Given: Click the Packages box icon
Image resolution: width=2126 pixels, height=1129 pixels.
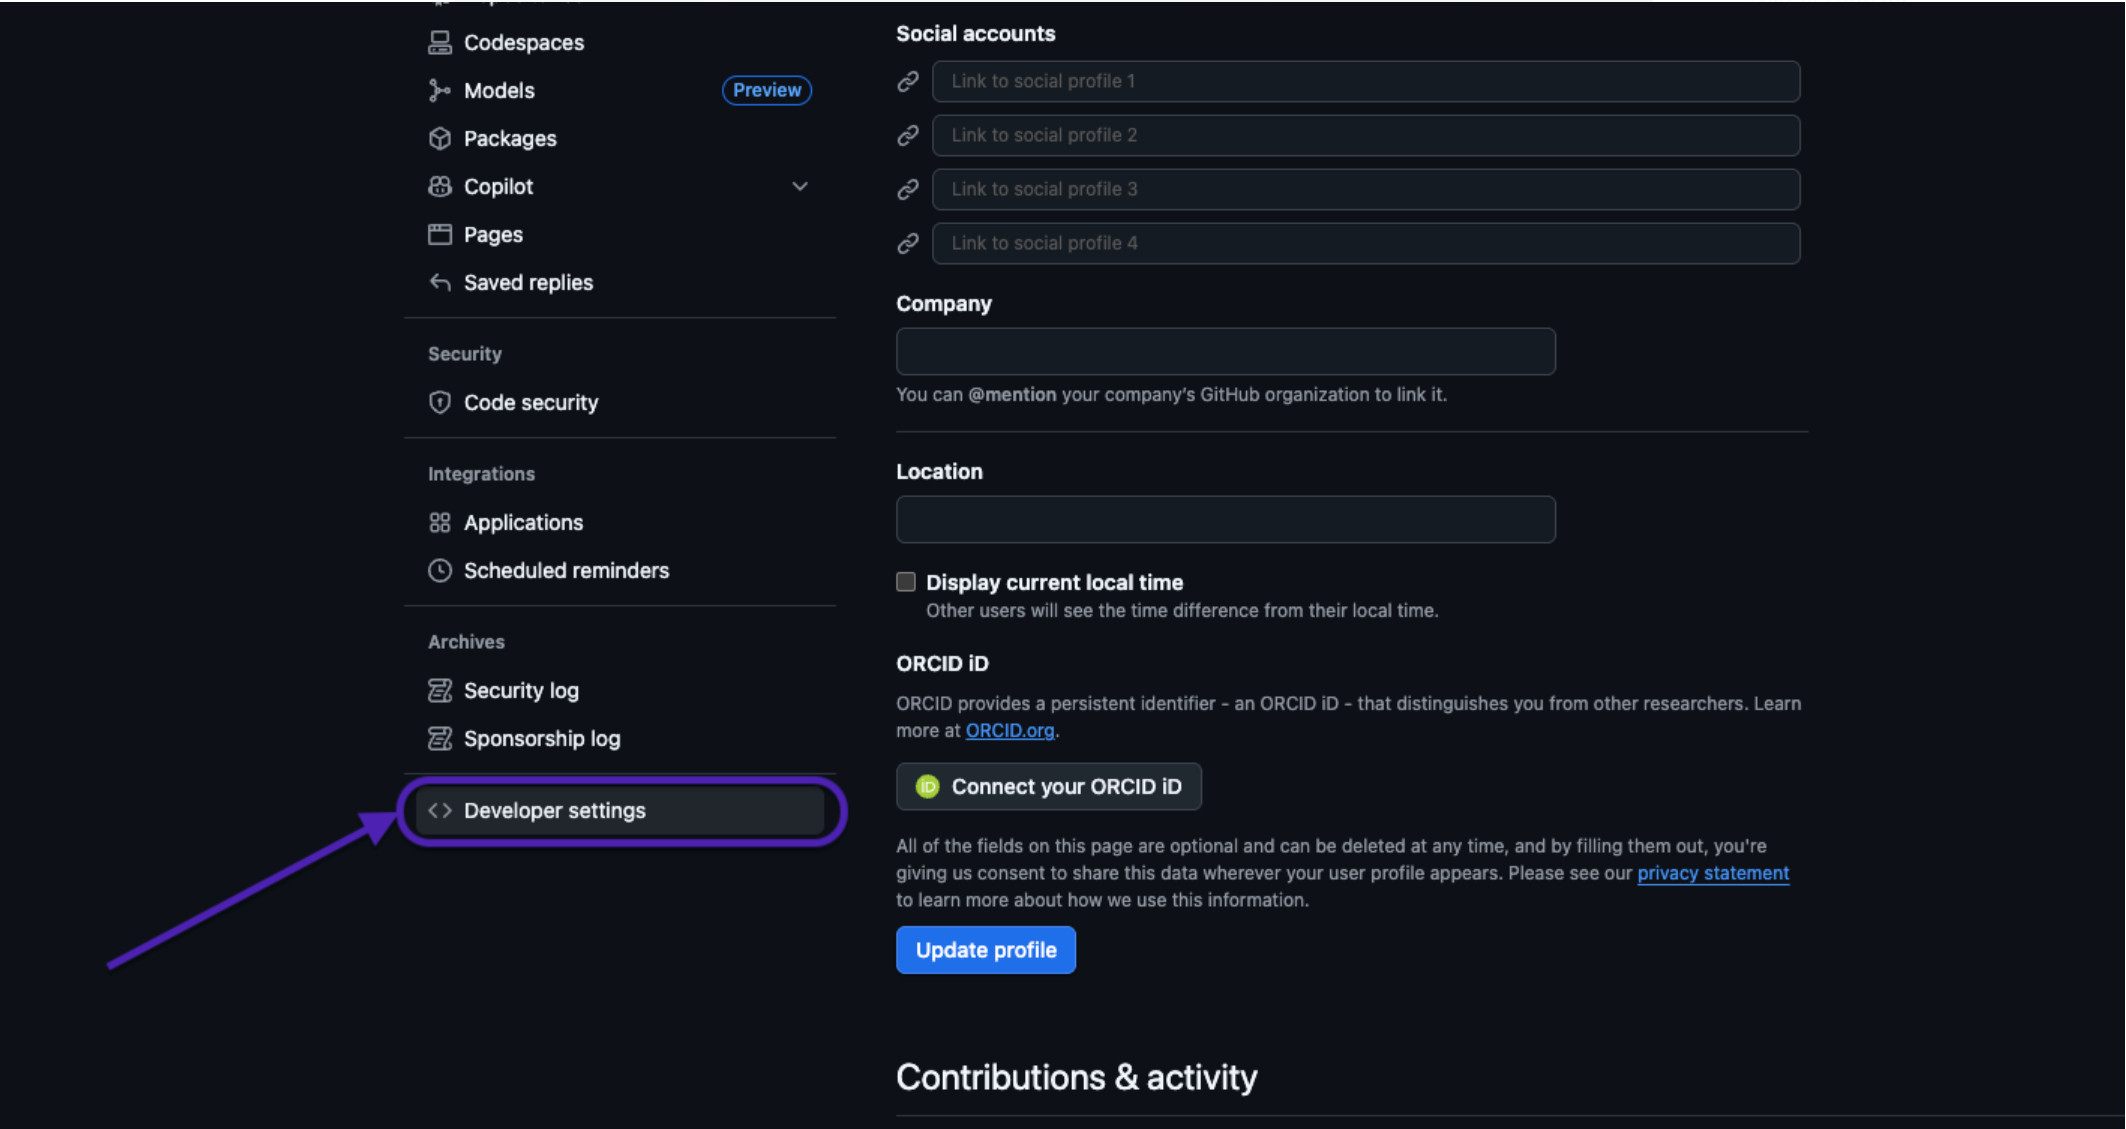Looking at the screenshot, I should [439, 138].
